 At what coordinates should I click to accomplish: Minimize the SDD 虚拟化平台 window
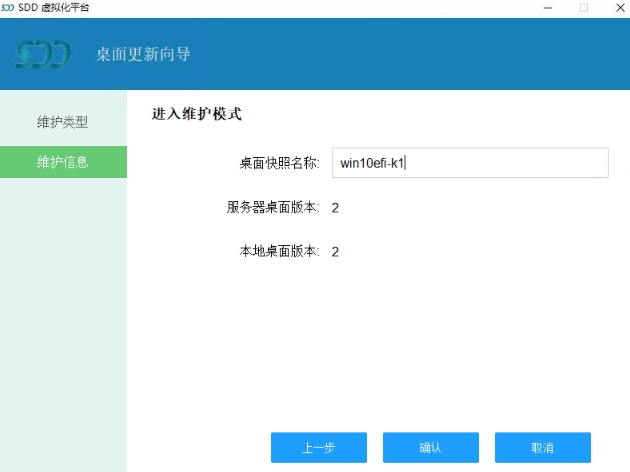coord(549,7)
